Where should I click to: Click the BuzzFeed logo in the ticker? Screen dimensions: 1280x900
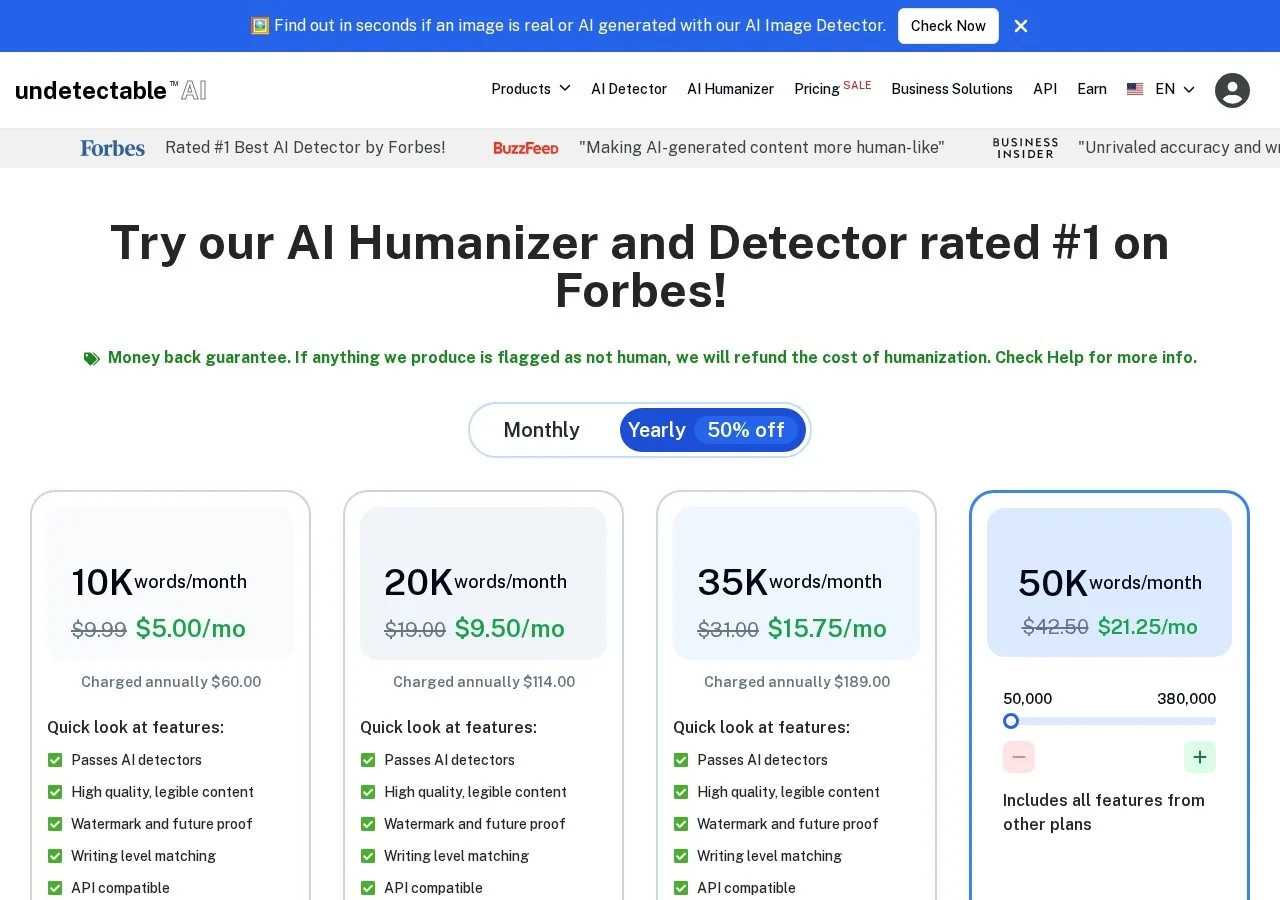[526, 148]
